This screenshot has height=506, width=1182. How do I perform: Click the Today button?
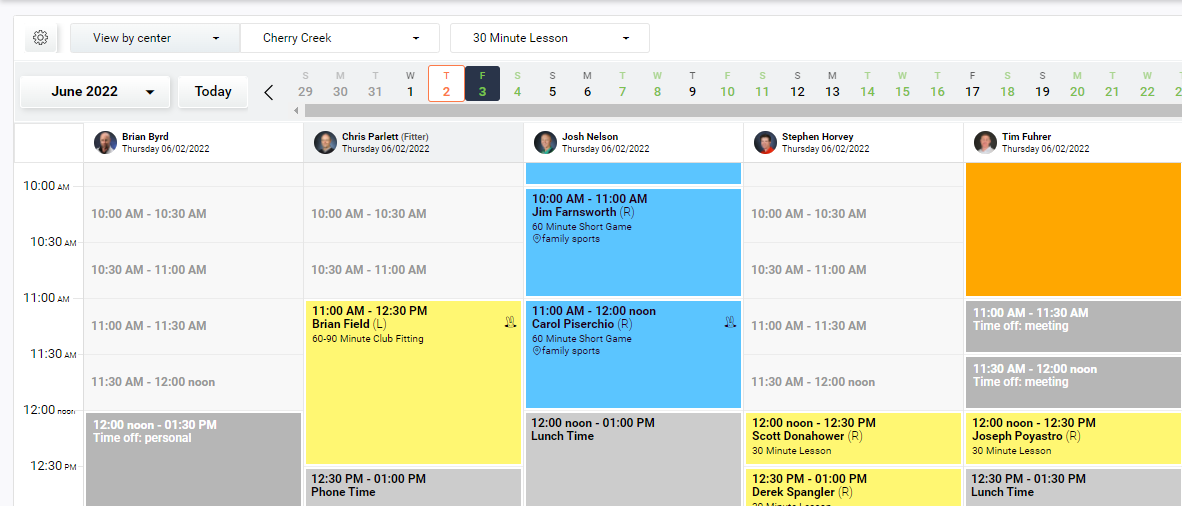213,92
